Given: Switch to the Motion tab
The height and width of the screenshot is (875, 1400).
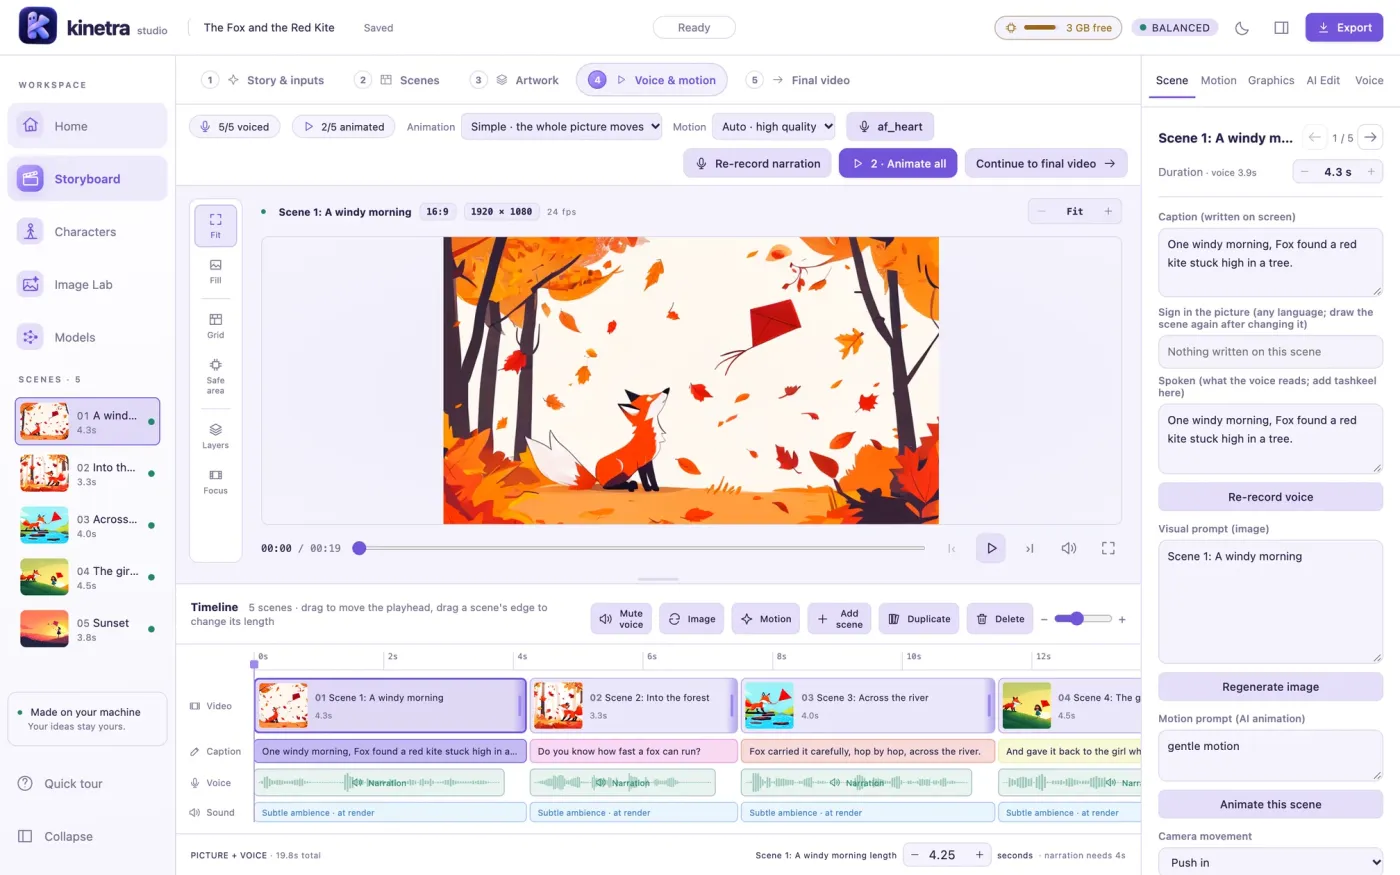Looking at the screenshot, I should point(1218,80).
